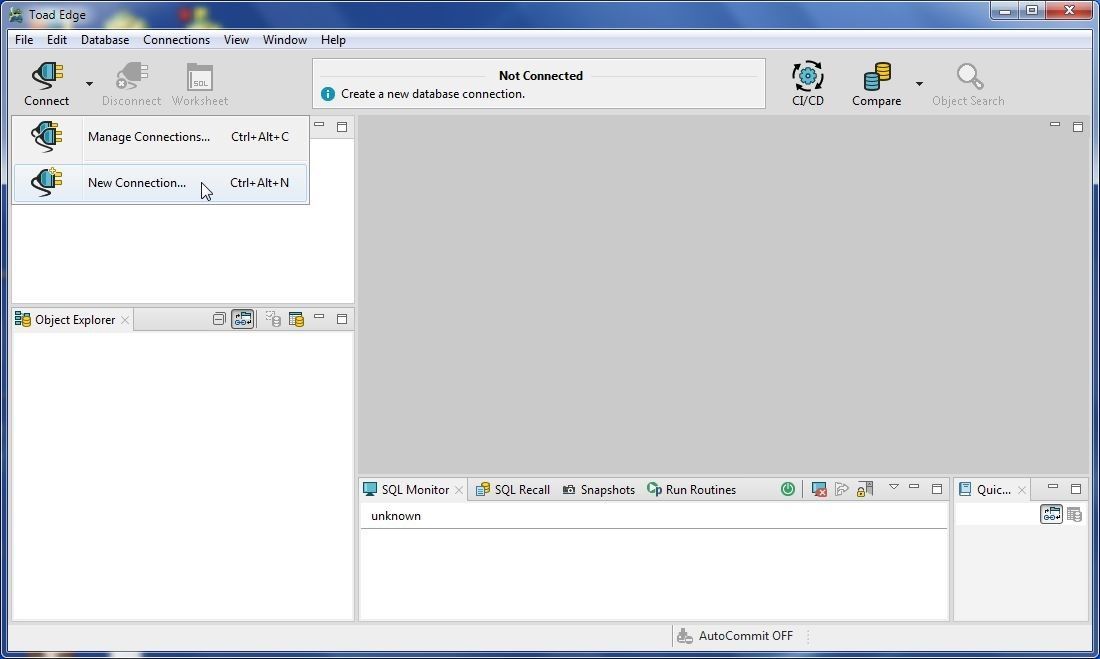This screenshot has width=1100, height=659.
Task: Open the CI/CD tool icon
Action: pos(807,76)
